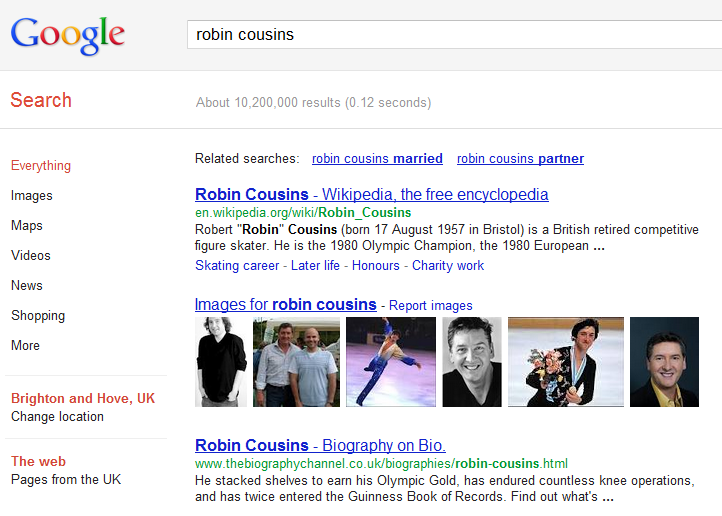Click the Google logo

67,35
